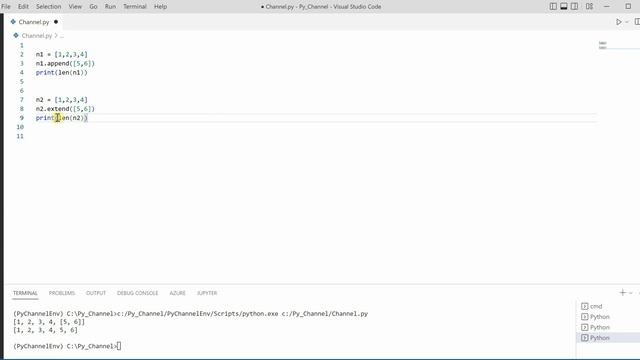Select the Channel.py editor tab
The image size is (640, 360).
coord(34,22)
